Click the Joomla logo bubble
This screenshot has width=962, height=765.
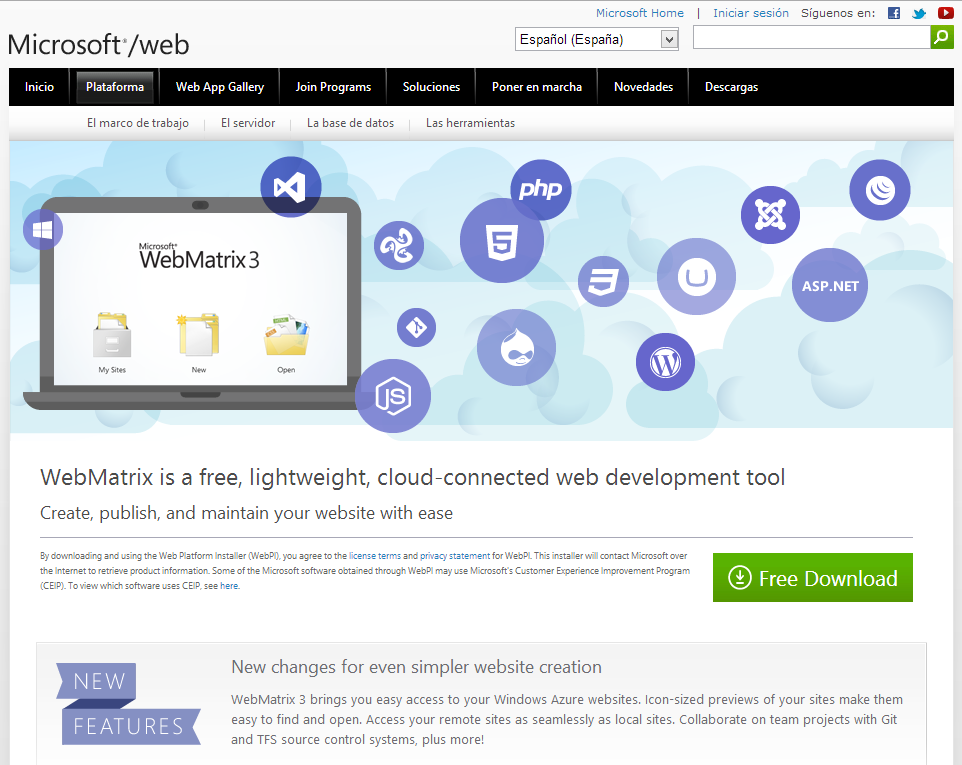770,215
